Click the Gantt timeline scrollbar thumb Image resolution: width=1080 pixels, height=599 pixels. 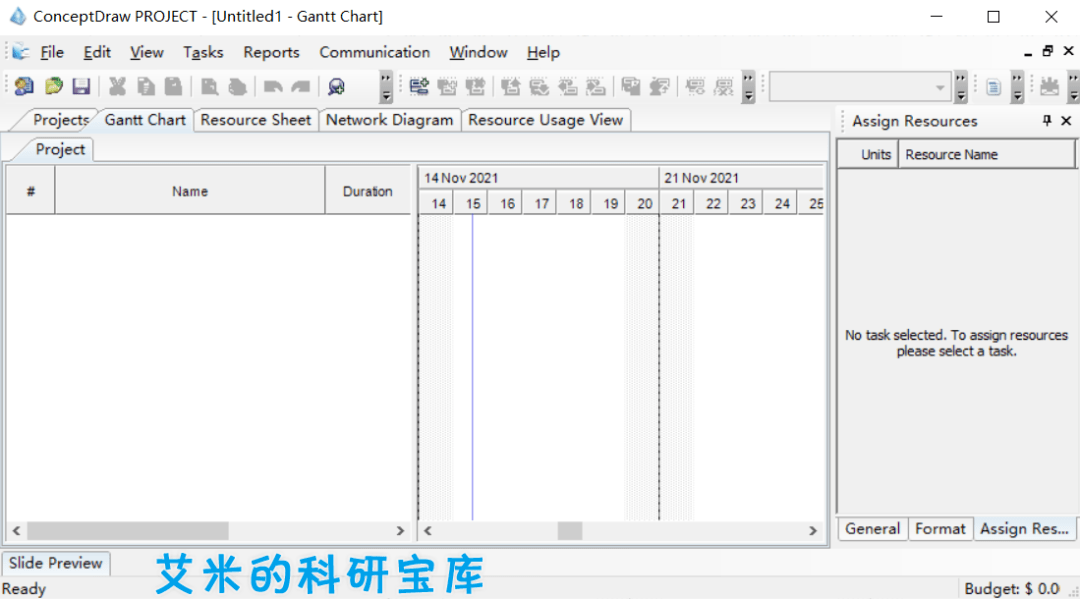pos(570,531)
